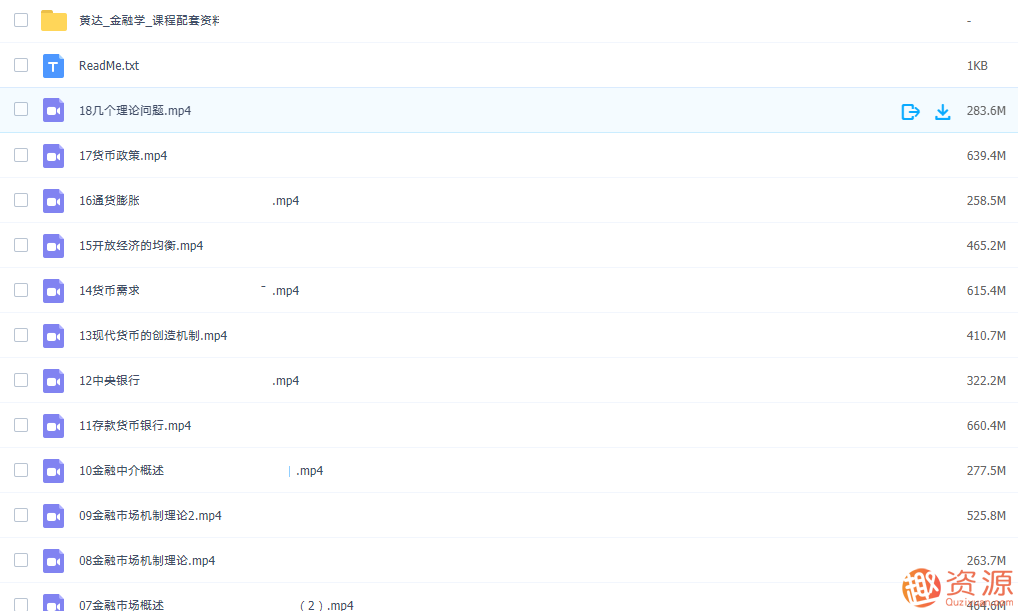Click the video icon of 18几个理论问题.mp4
This screenshot has width=1018, height=611.
click(53, 110)
